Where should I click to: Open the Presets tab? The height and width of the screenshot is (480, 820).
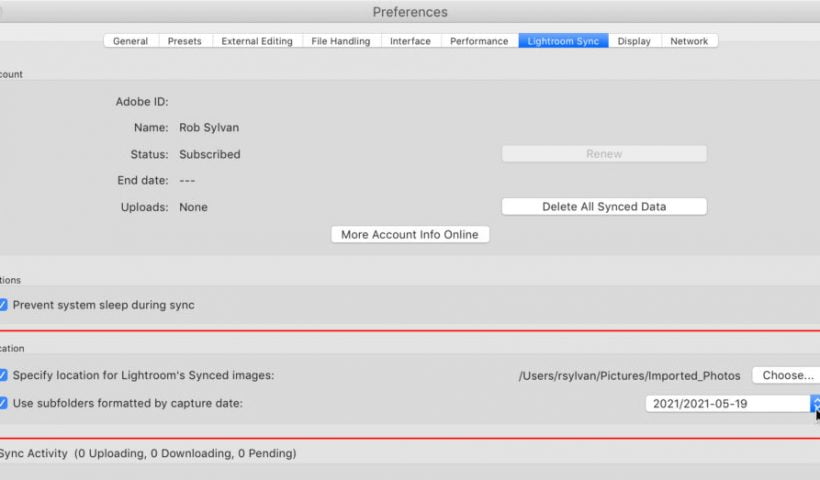(x=184, y=41)
